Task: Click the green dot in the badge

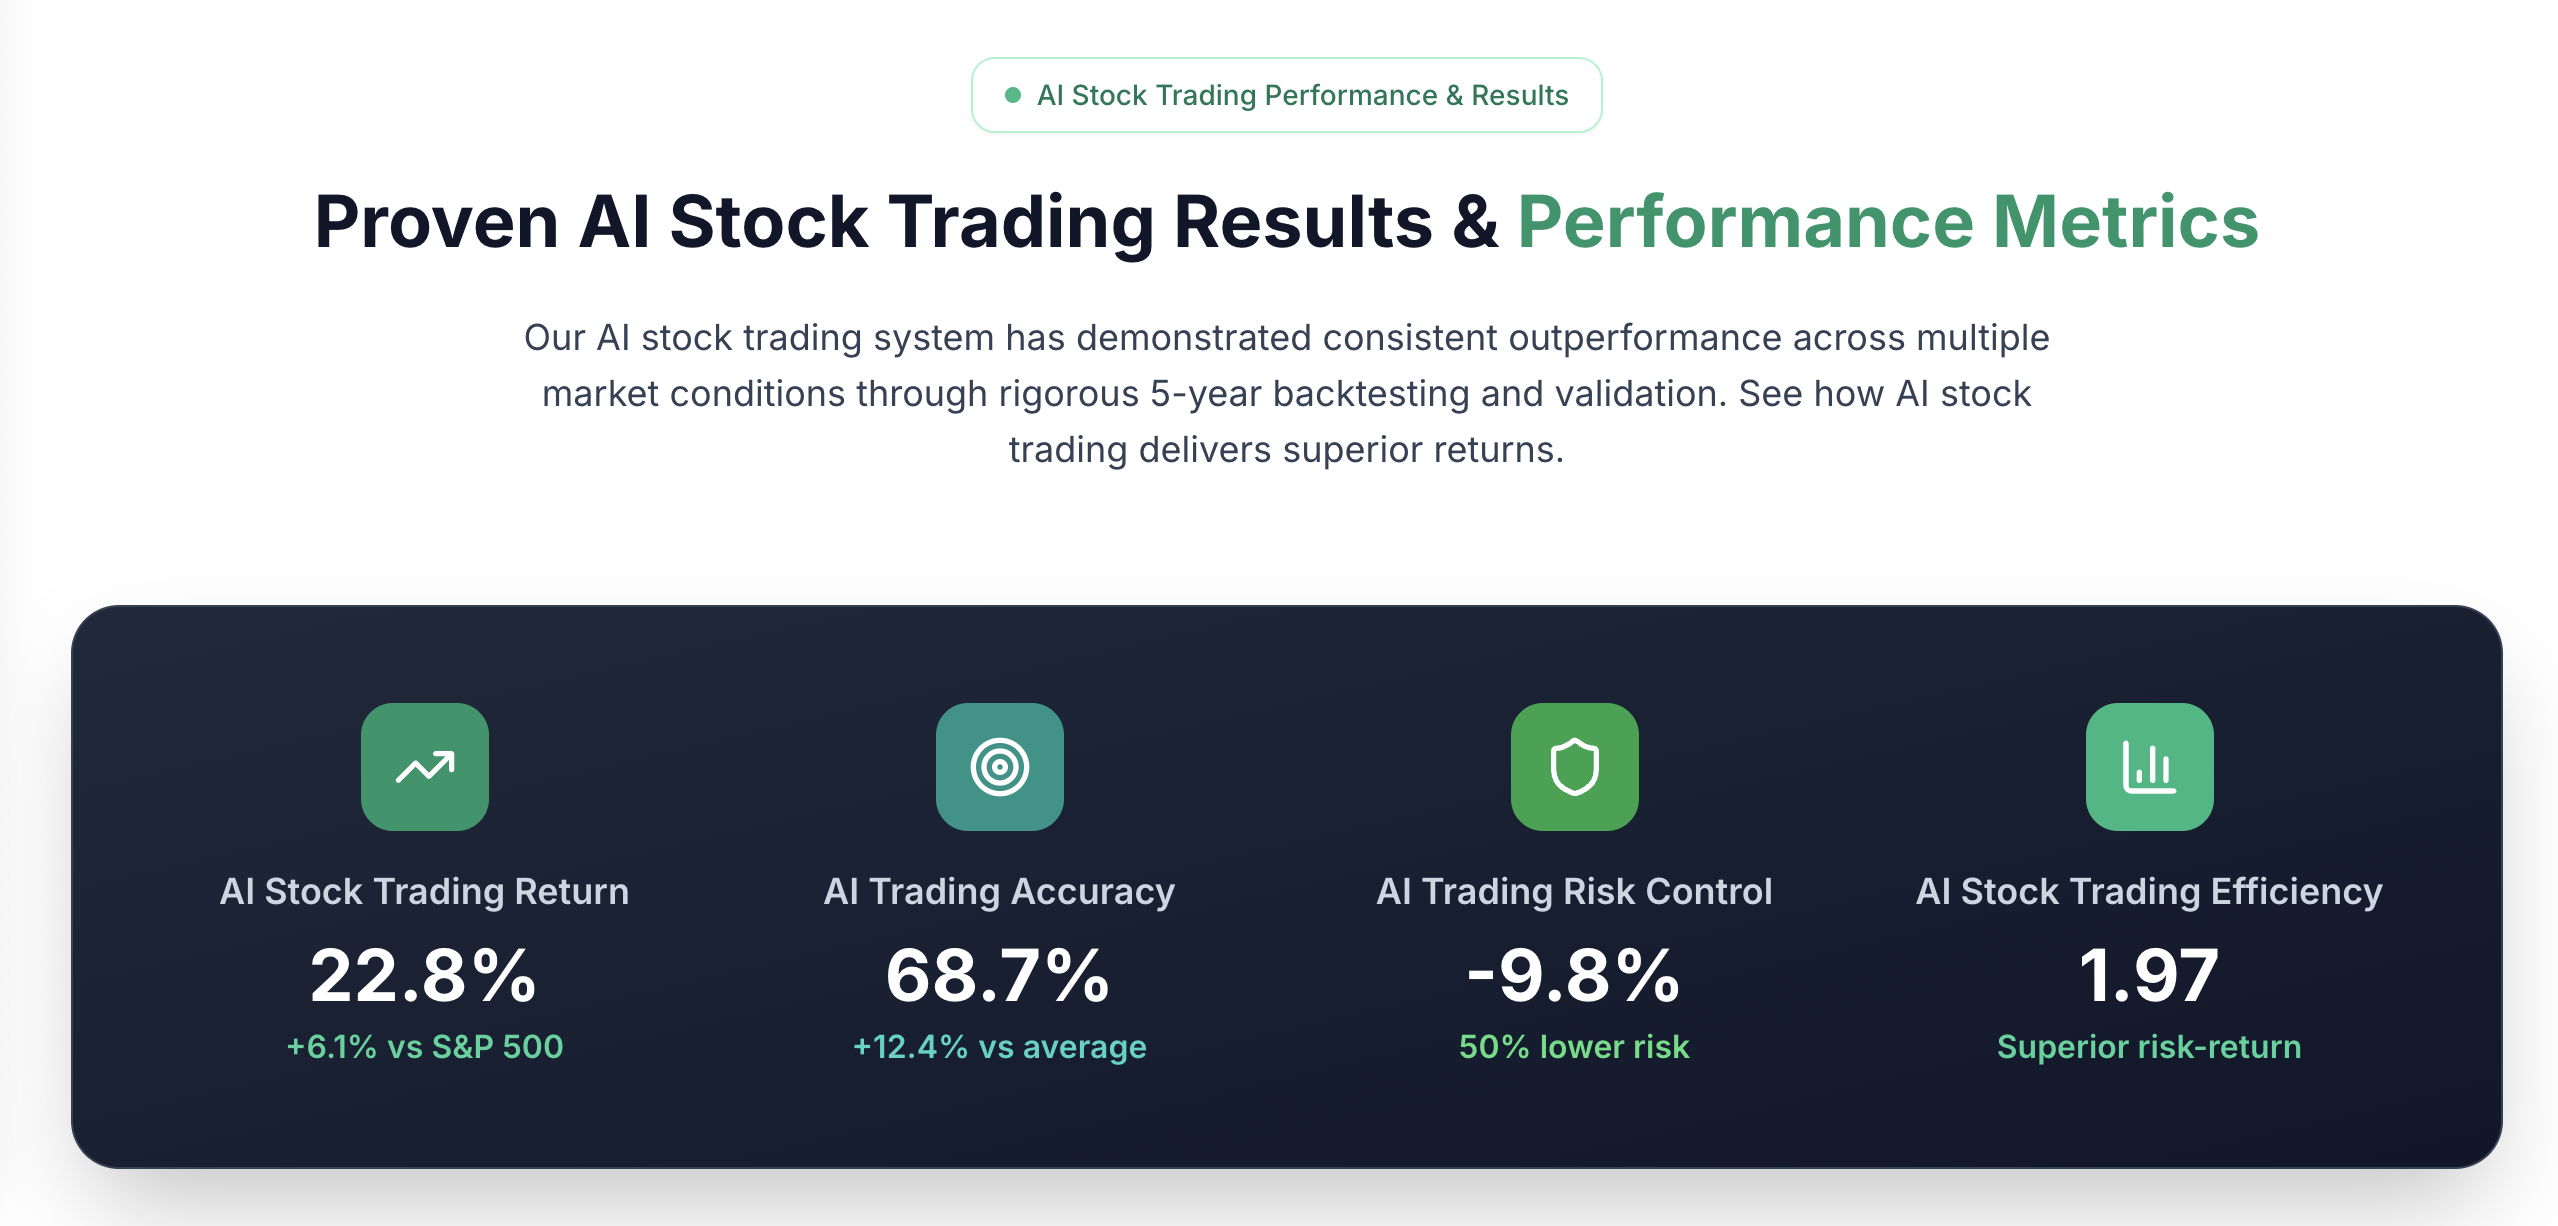Action: pos(1012,95)
